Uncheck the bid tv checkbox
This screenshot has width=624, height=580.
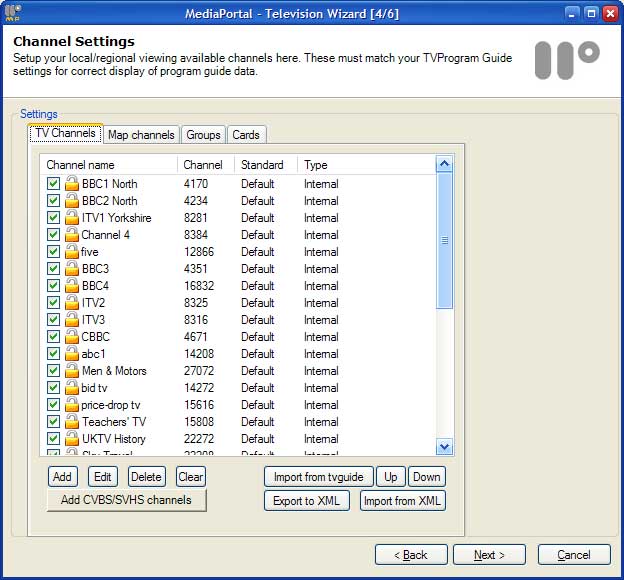pos(53,387)
